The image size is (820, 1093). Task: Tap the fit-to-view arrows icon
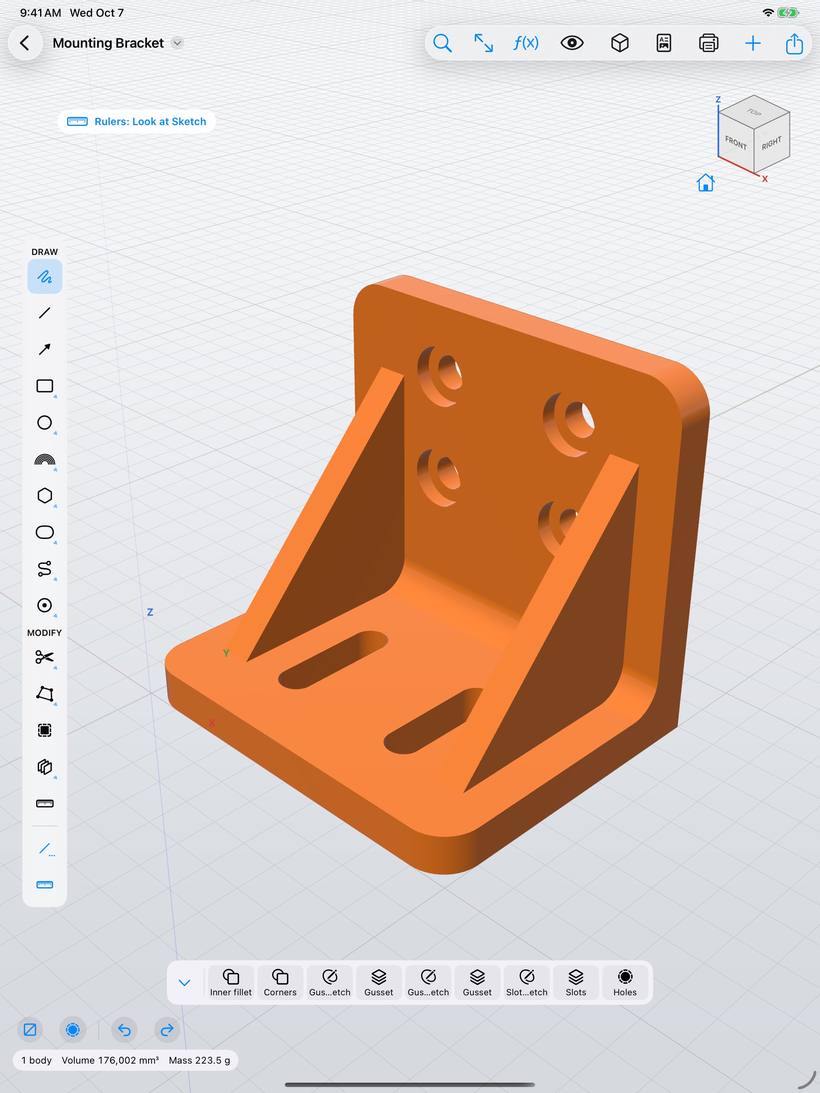click(x=483, y=43)
